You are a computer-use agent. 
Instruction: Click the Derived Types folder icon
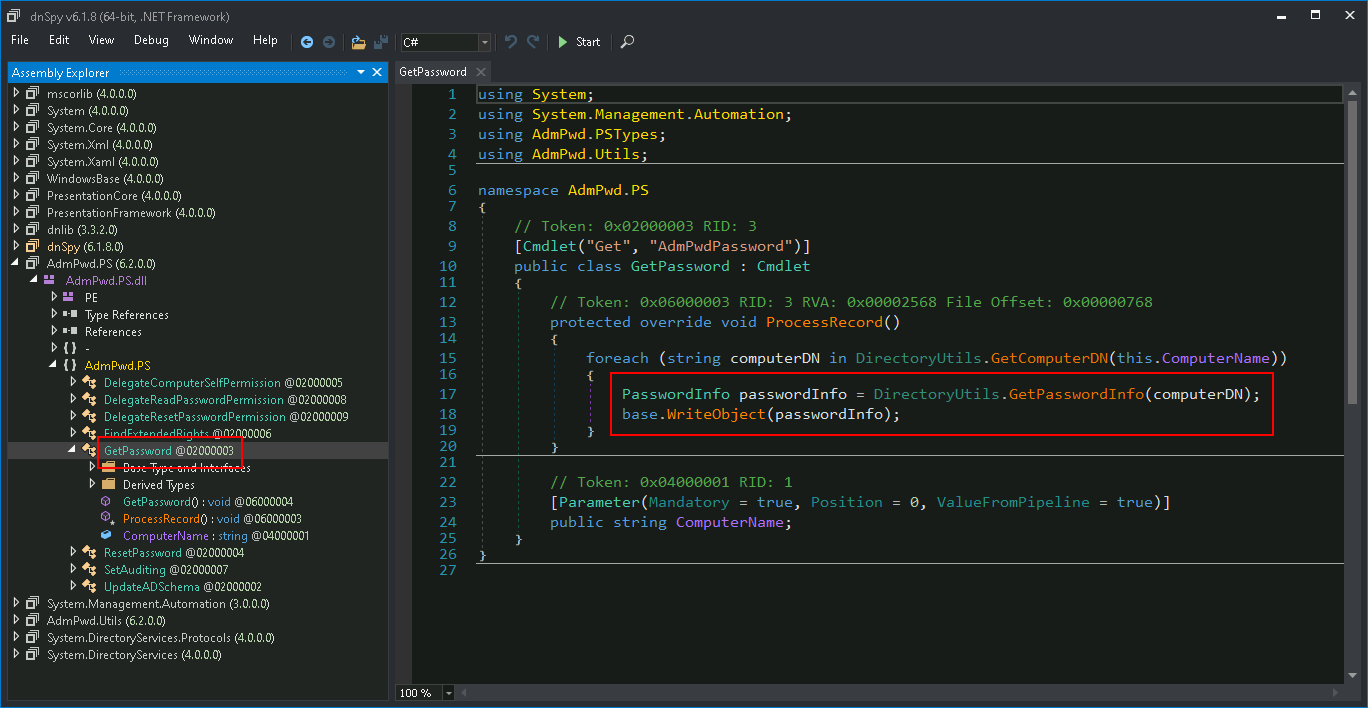pyautogui.click(x=108, y=484)
